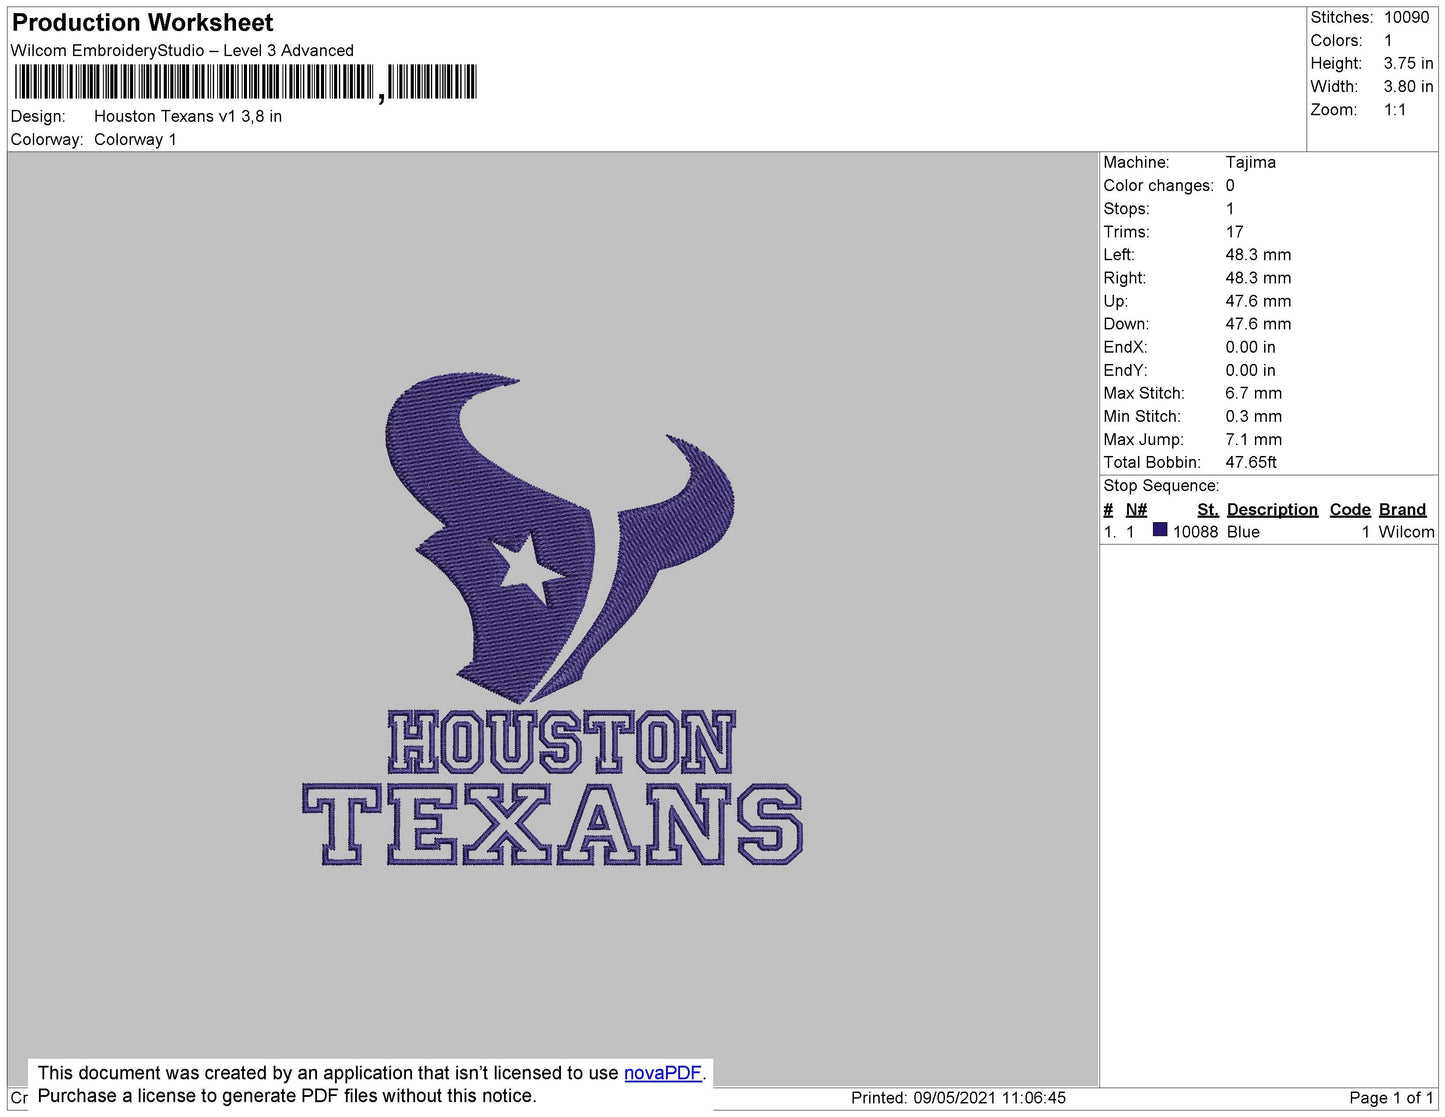
Task: Click the EndX value 0.00 in
Action: tap(1250, 347)
